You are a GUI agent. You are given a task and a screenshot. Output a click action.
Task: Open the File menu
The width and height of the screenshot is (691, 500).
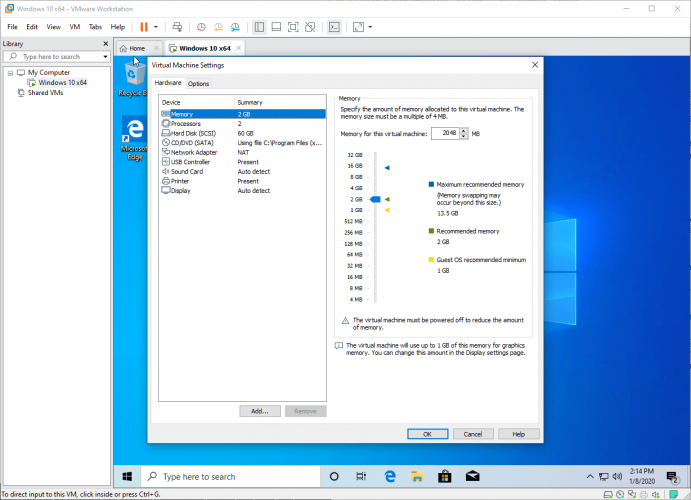pyautogui.click(x=12, y=27)
